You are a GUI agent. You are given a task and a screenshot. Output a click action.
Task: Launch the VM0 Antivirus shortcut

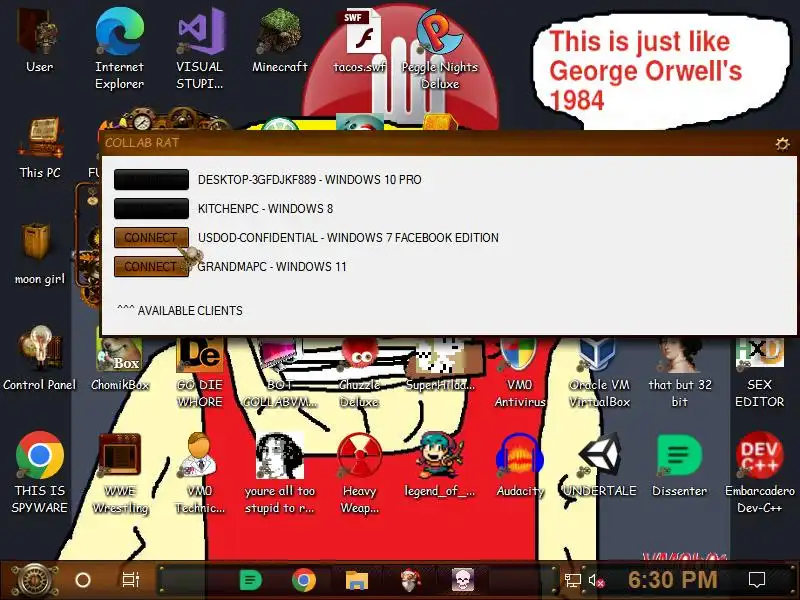tap(519, 373)
